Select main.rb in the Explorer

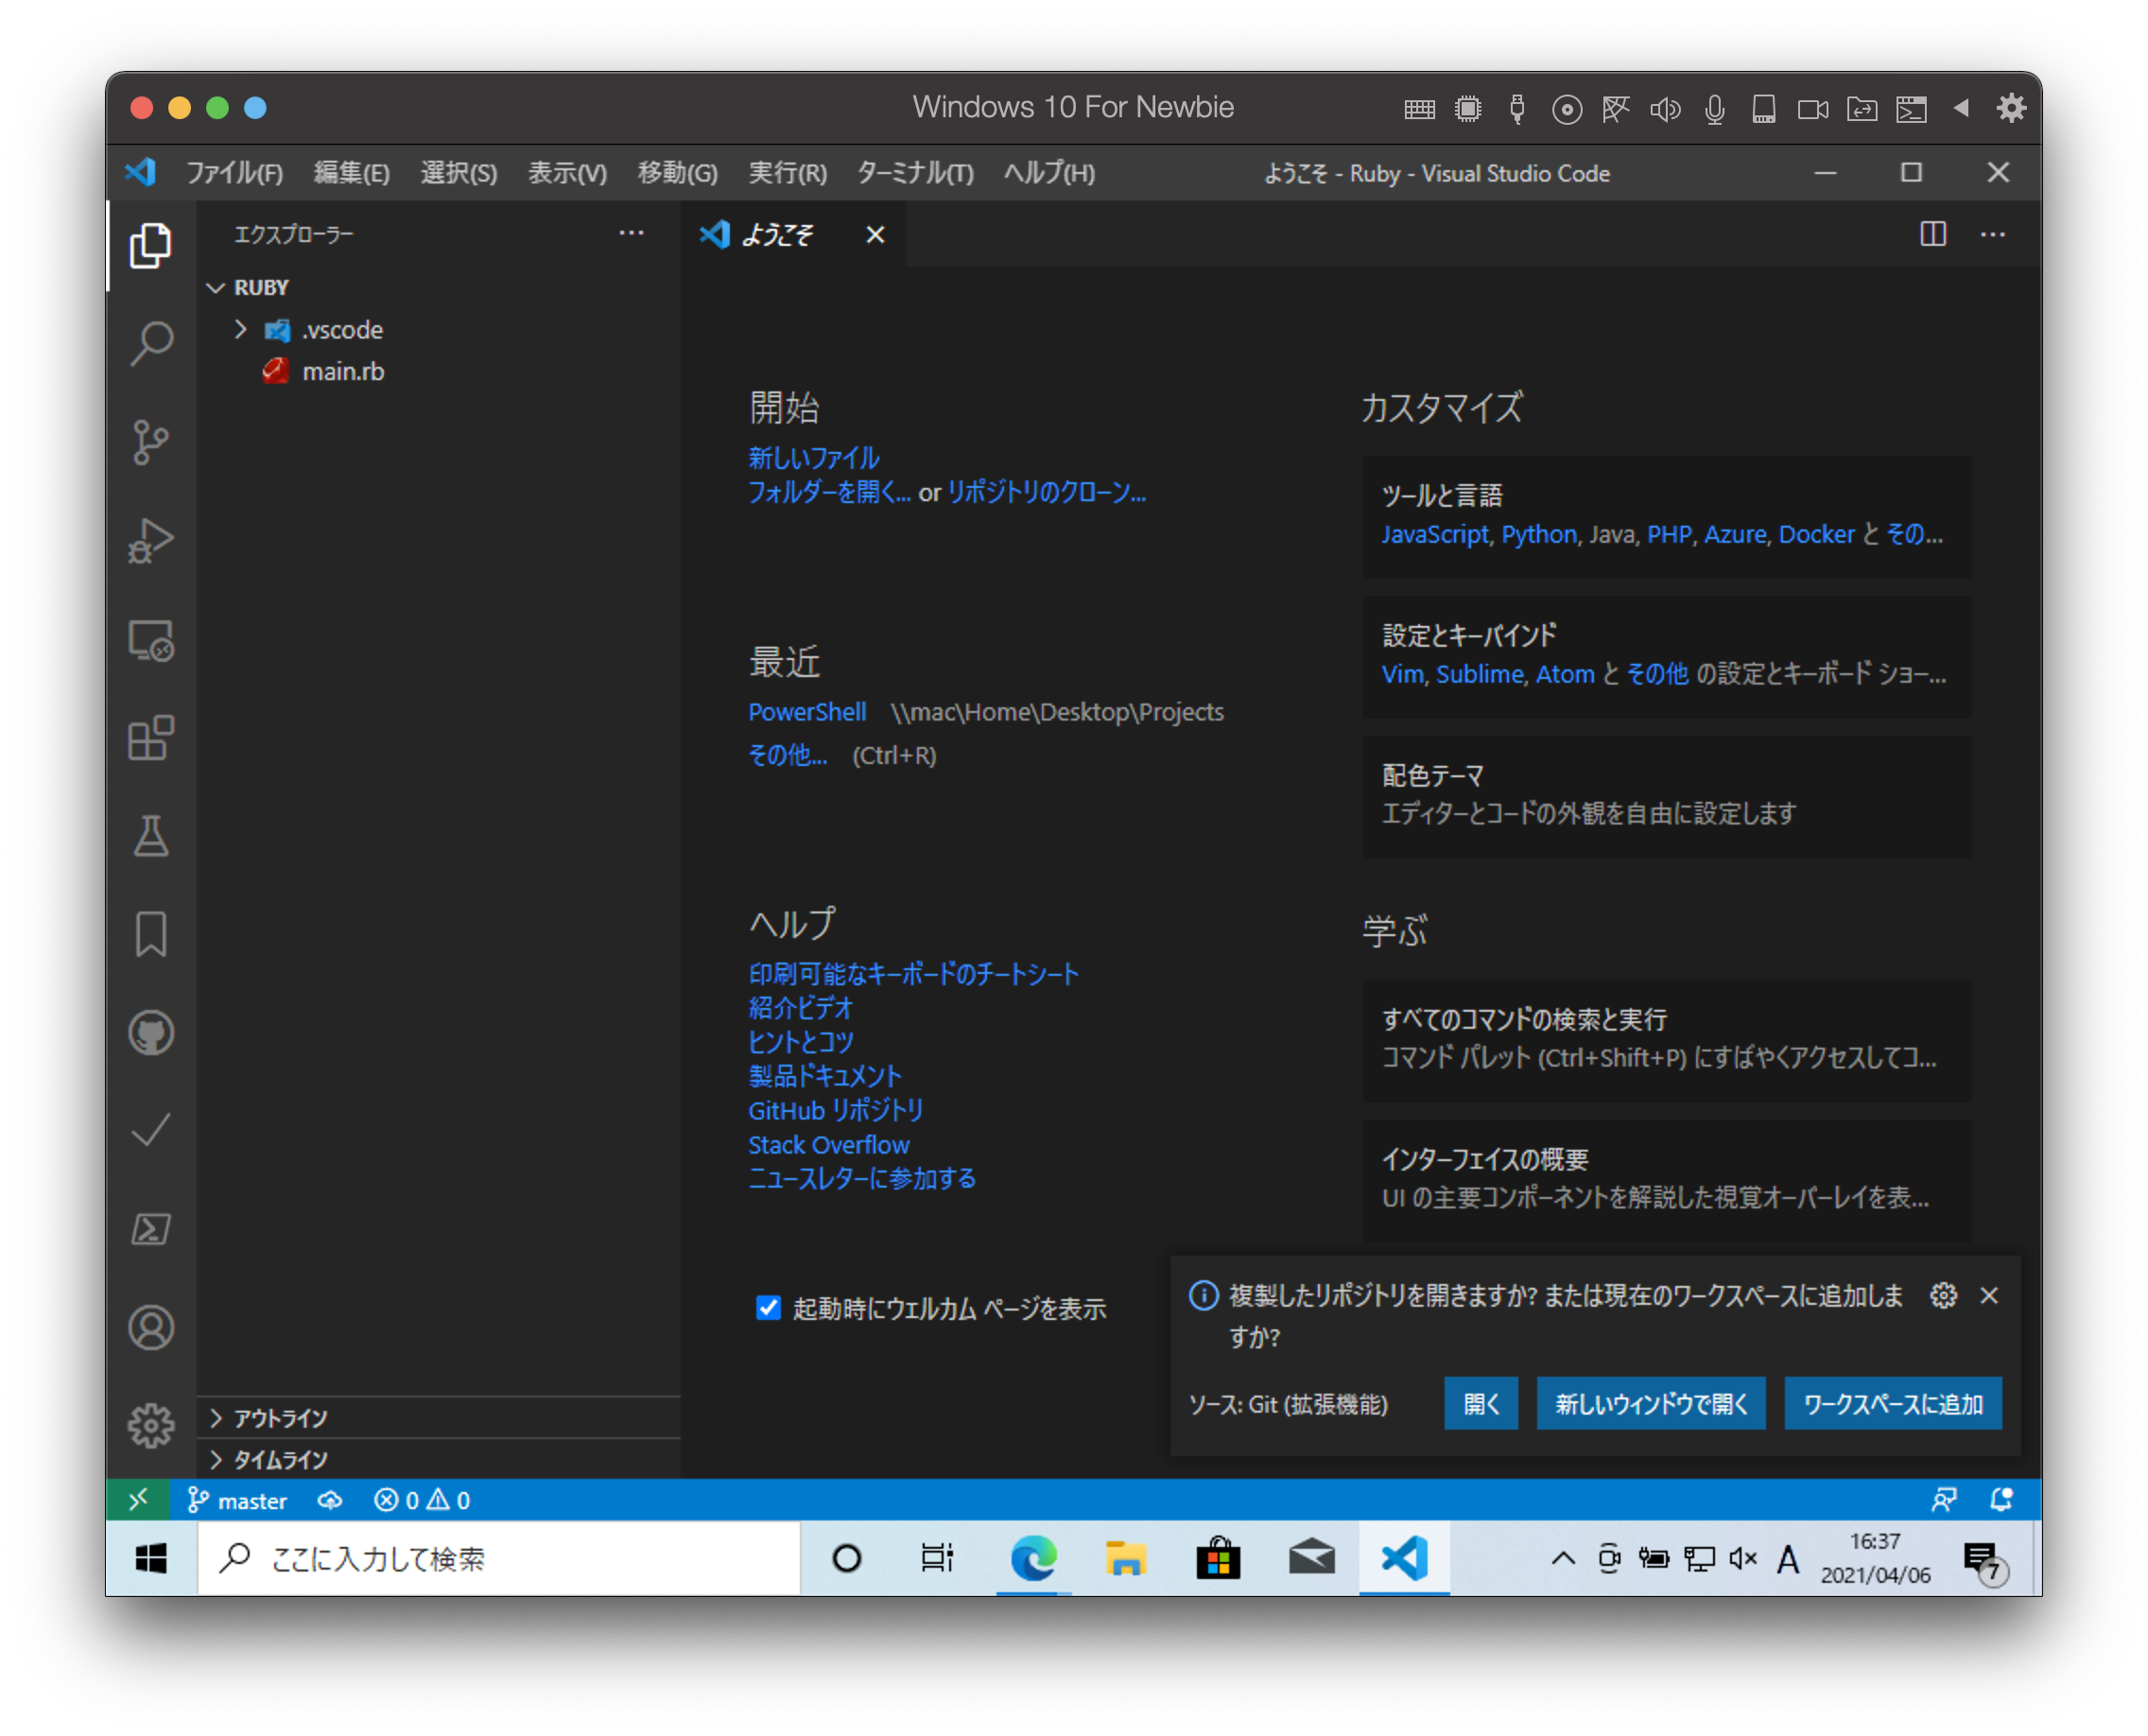[x=344, y=371]
